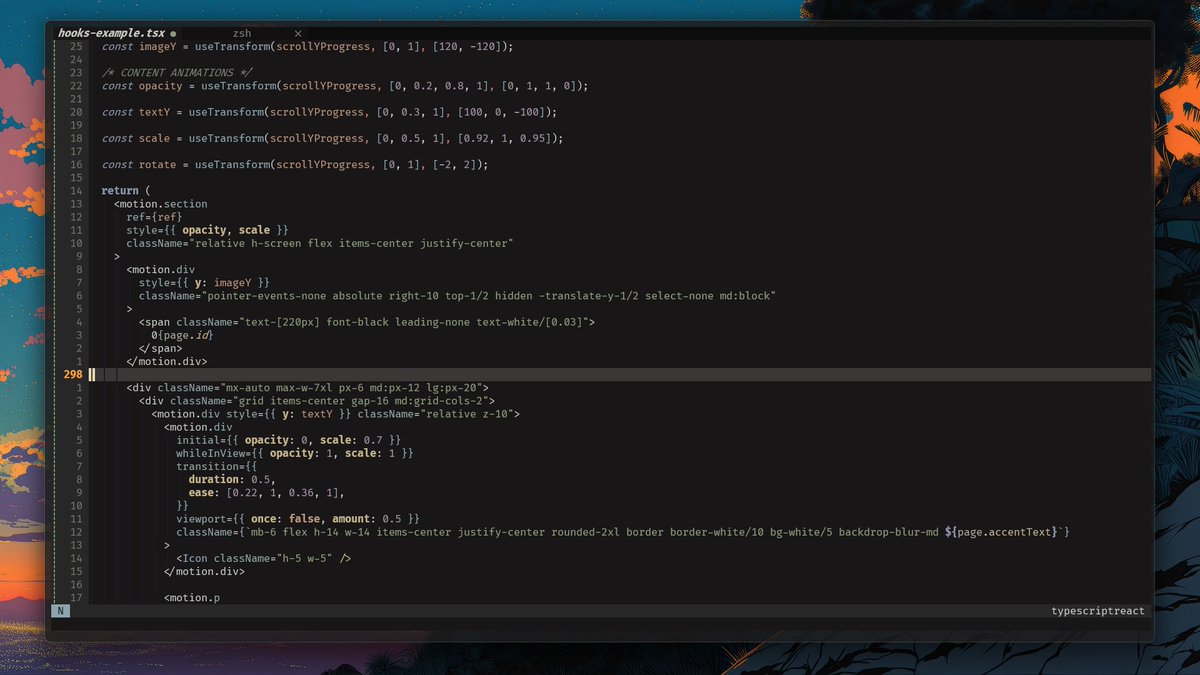1200x675 pixels.
Task: Click 'const rotate' variable declaration
Action: [x=138, y=164]
